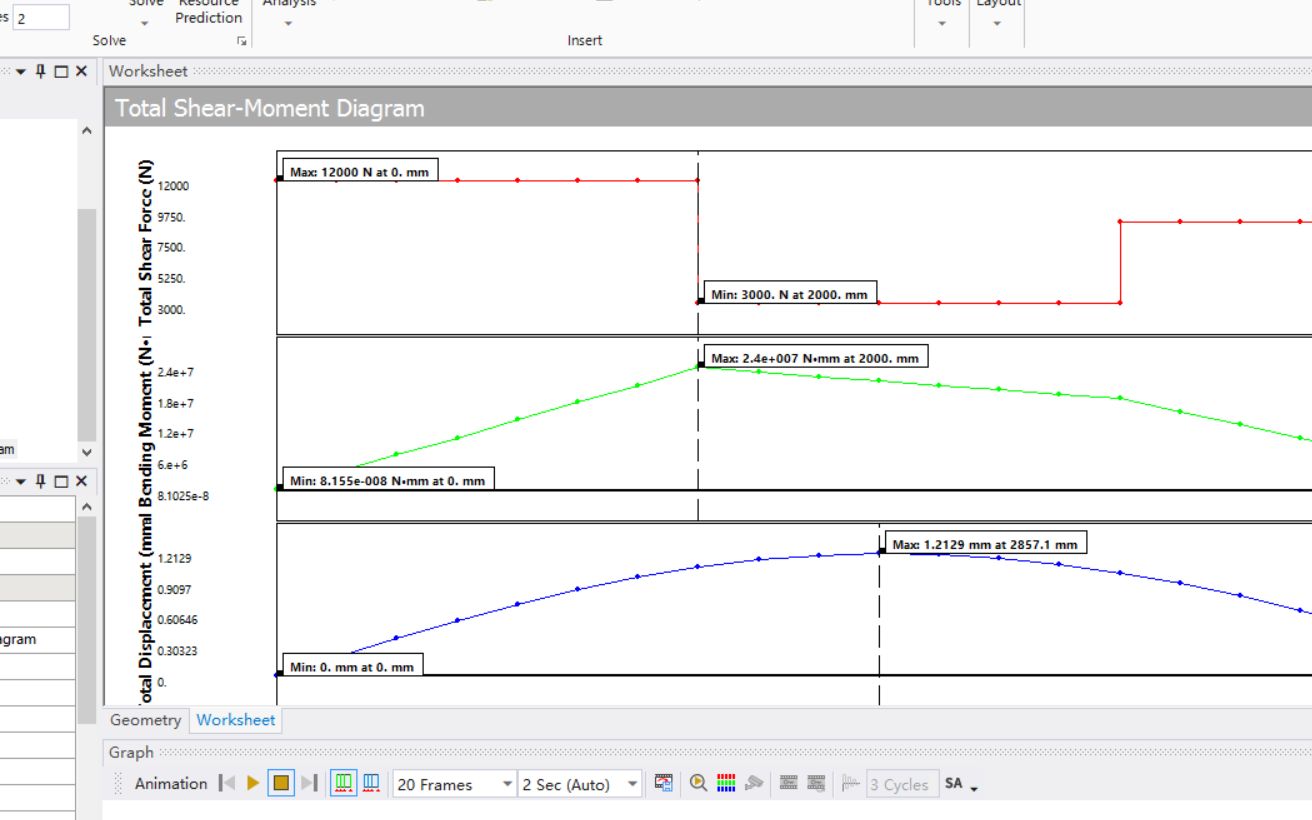
Task: Expand the Solve group dialog launcher
Action: coord(241,41)
